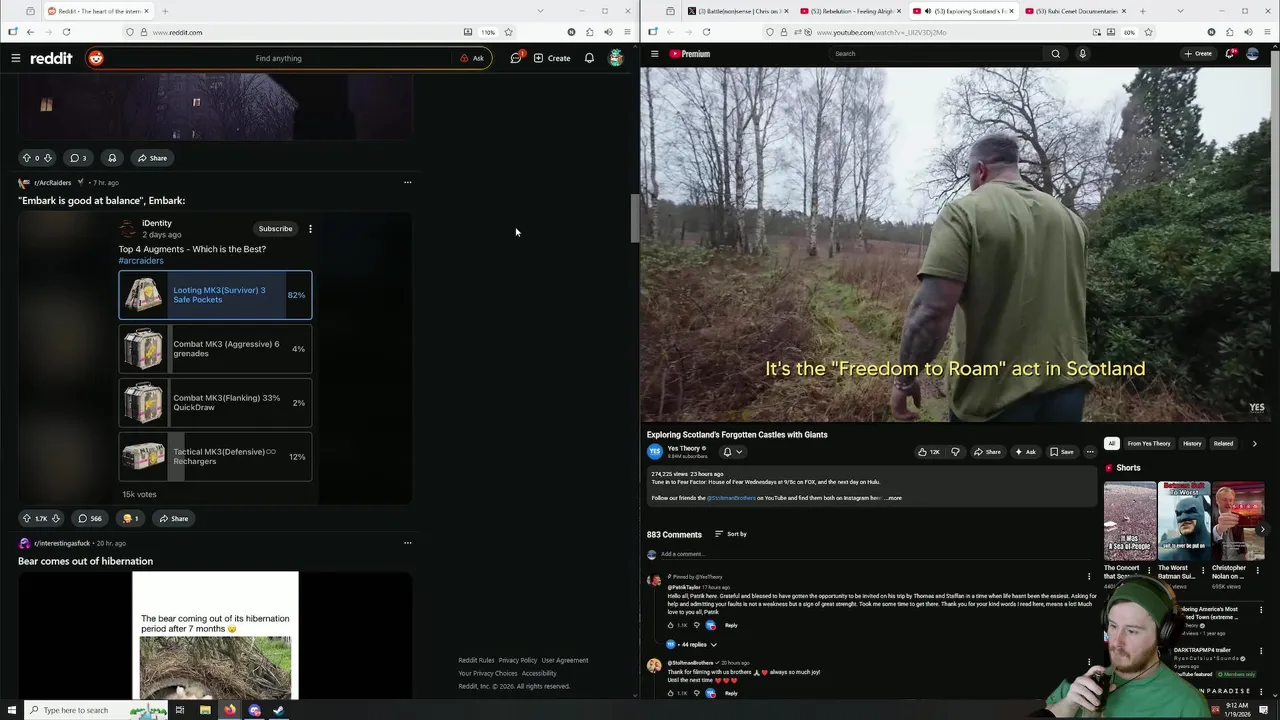The width and height of the screenshot is (1280, 720).
Task: Open 566 comments on Embark post
Action: 90,518
